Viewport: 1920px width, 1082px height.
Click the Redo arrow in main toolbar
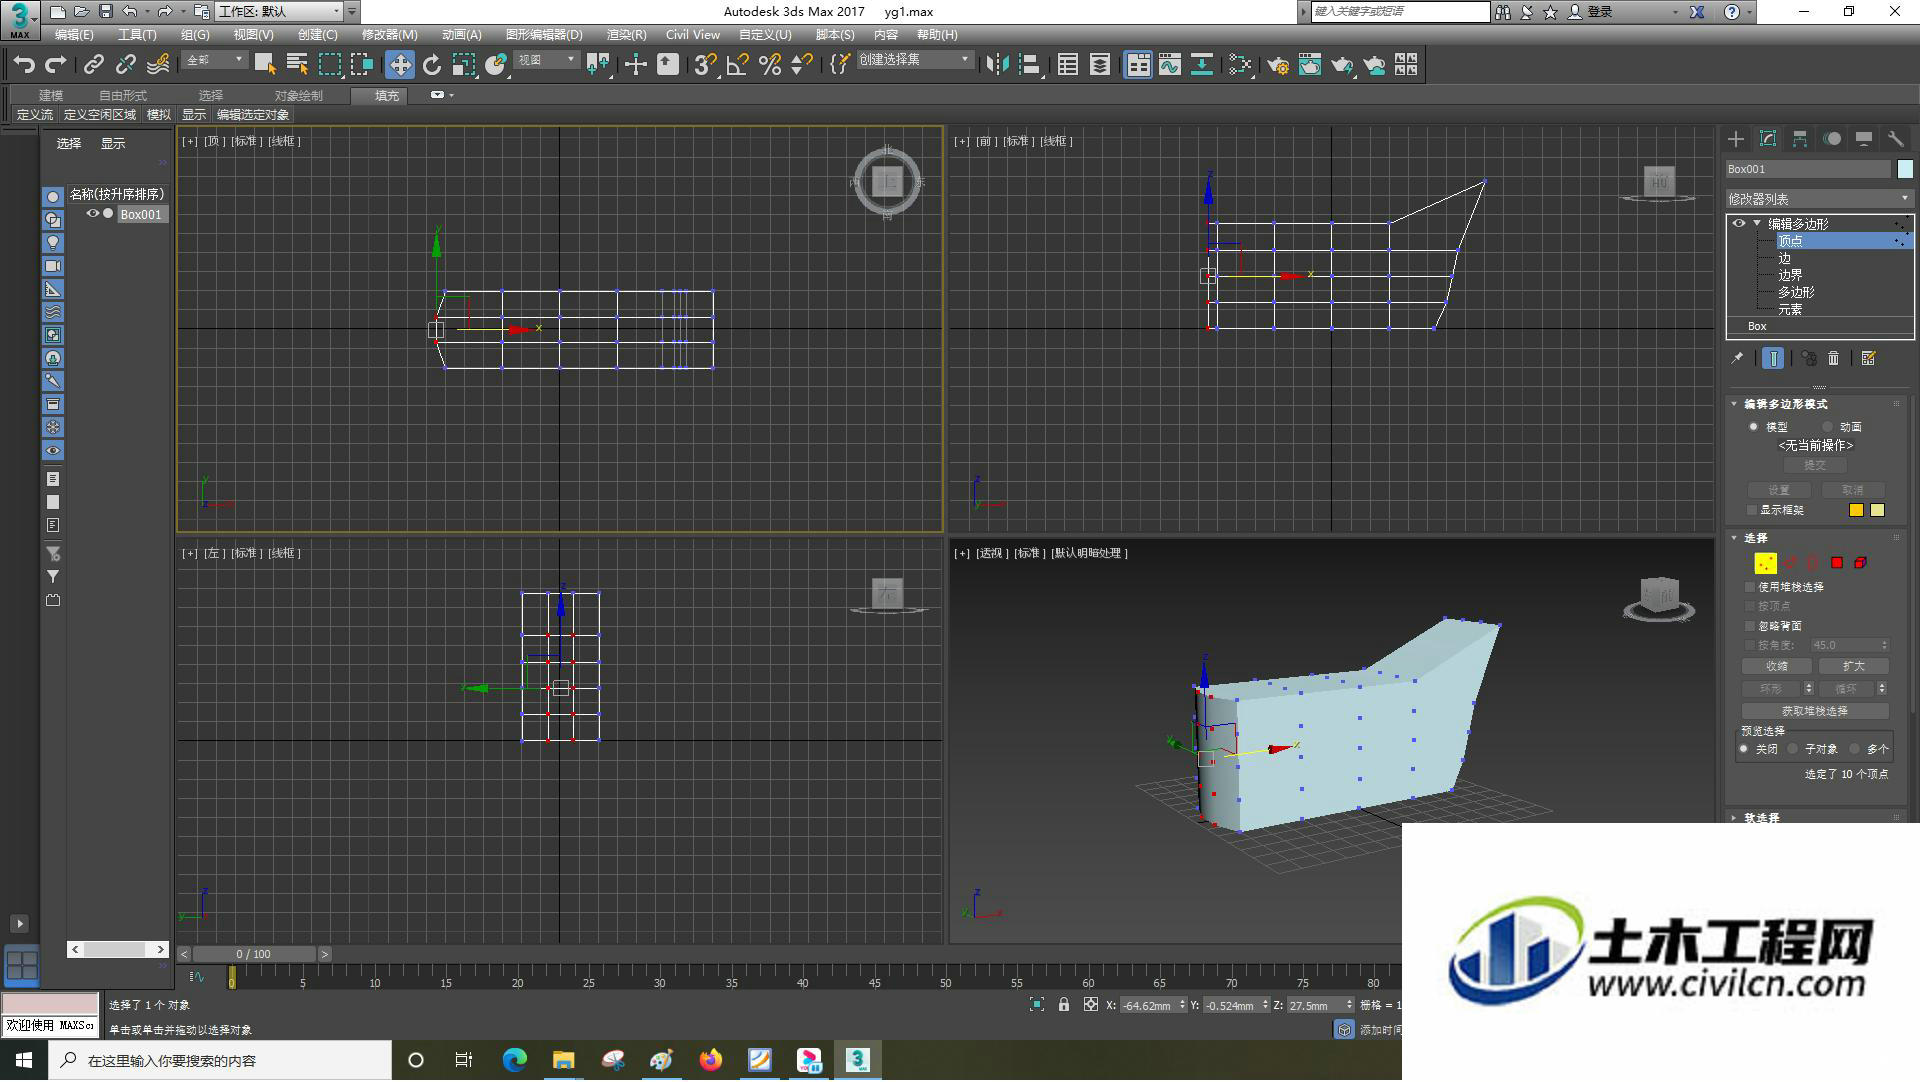coord(56,65)
